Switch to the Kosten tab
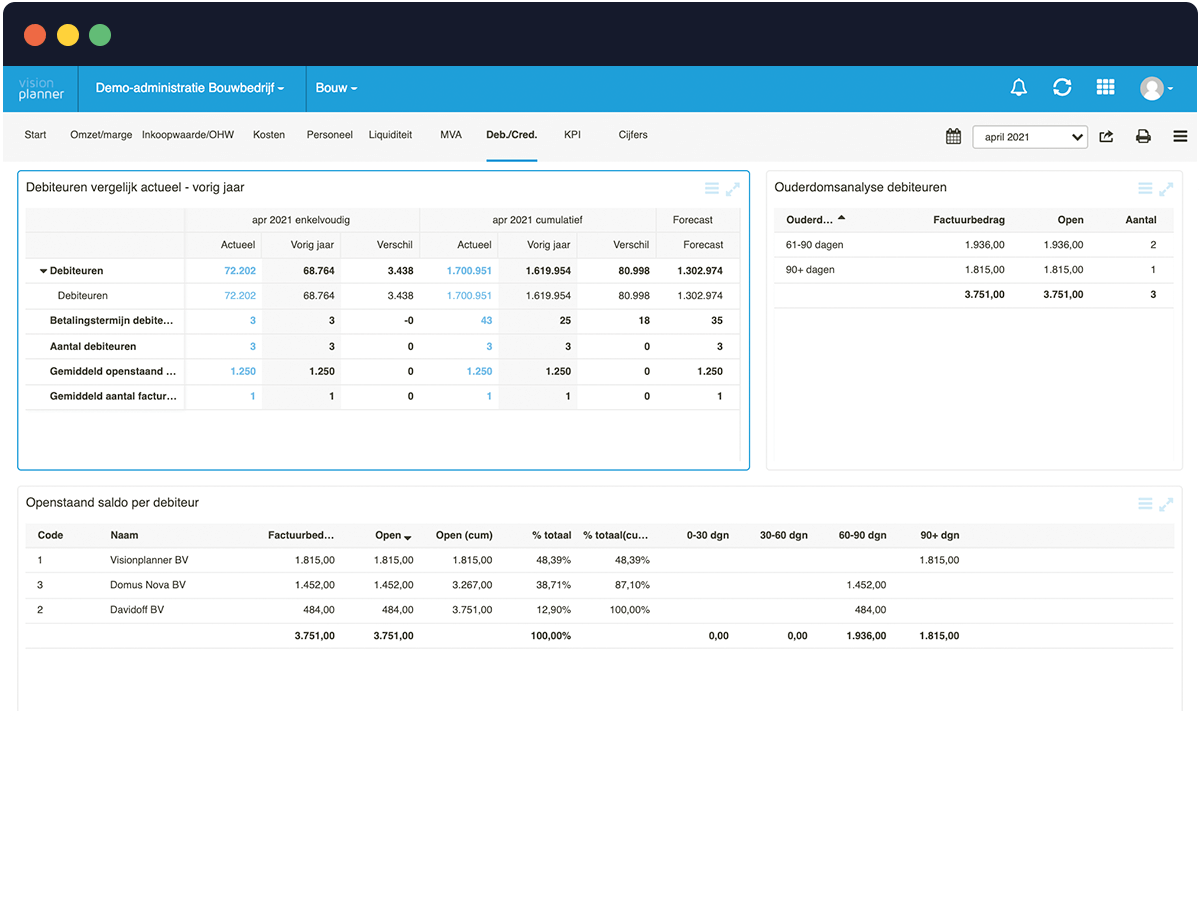The height and width of the screenshot is (900, 1200). click(x=269, y=135)
